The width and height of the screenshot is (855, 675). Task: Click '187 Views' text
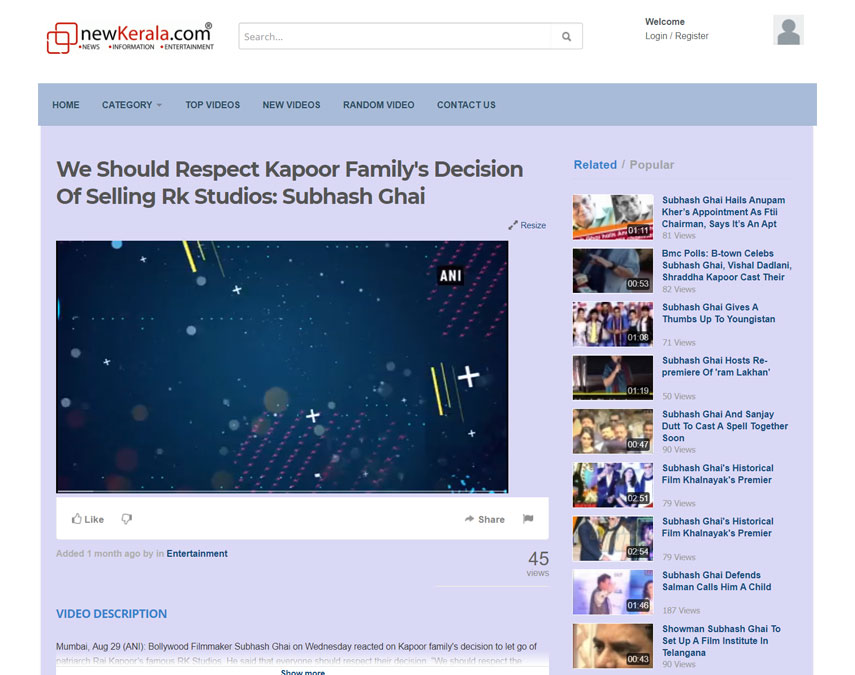[681, 610]
